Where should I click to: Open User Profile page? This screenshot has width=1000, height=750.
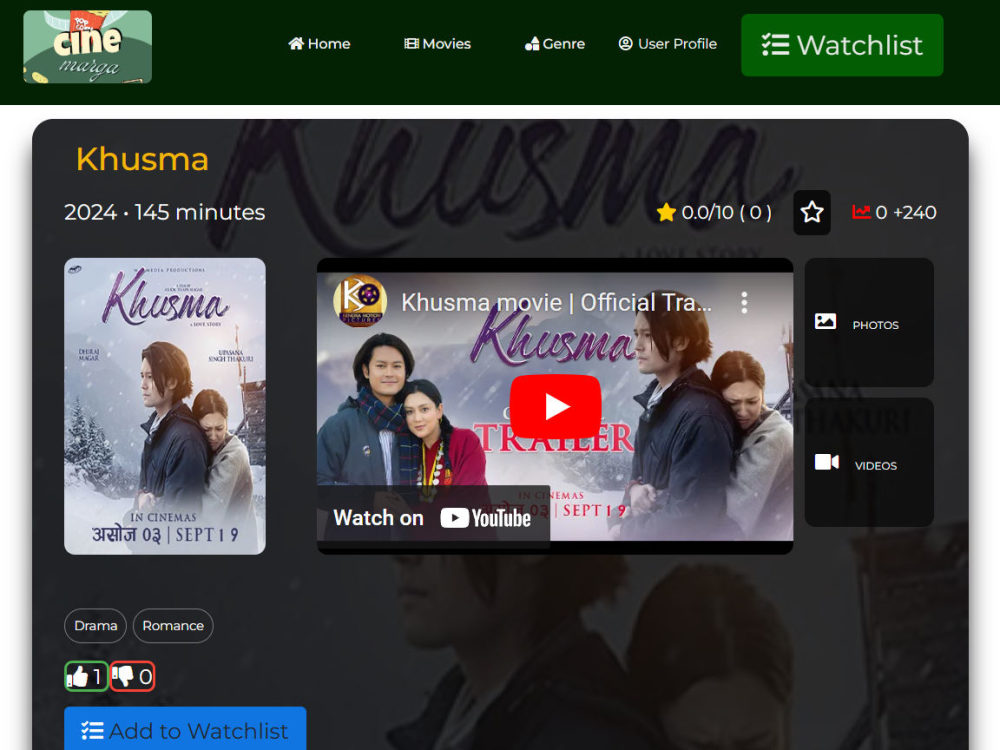click(668, 43)
